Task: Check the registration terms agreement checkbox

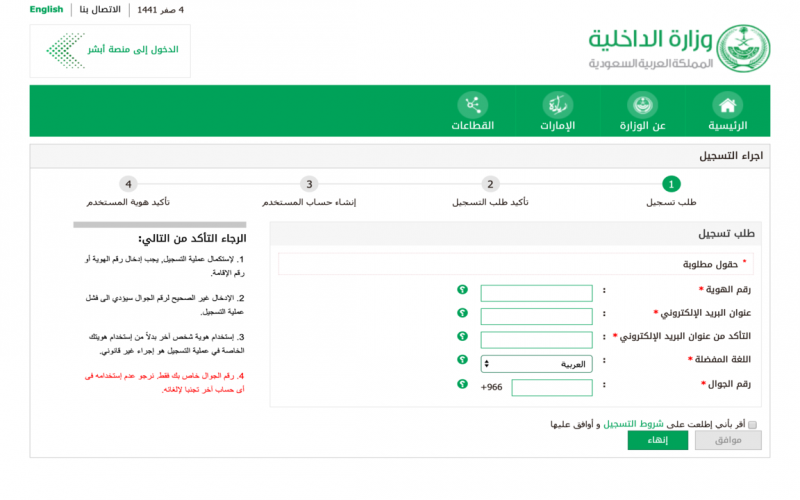Action: [x=753, y=424]
